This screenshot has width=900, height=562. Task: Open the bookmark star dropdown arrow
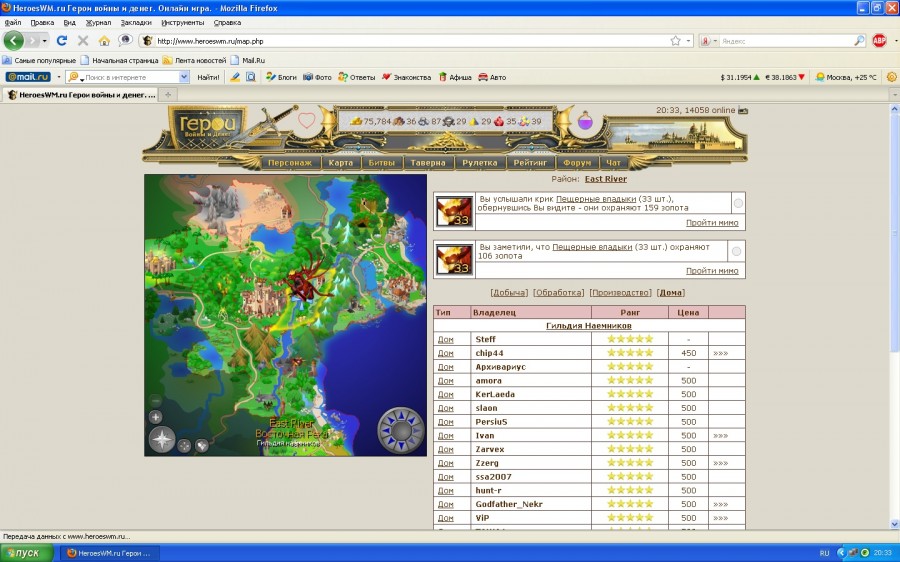(x=688, y=41)
